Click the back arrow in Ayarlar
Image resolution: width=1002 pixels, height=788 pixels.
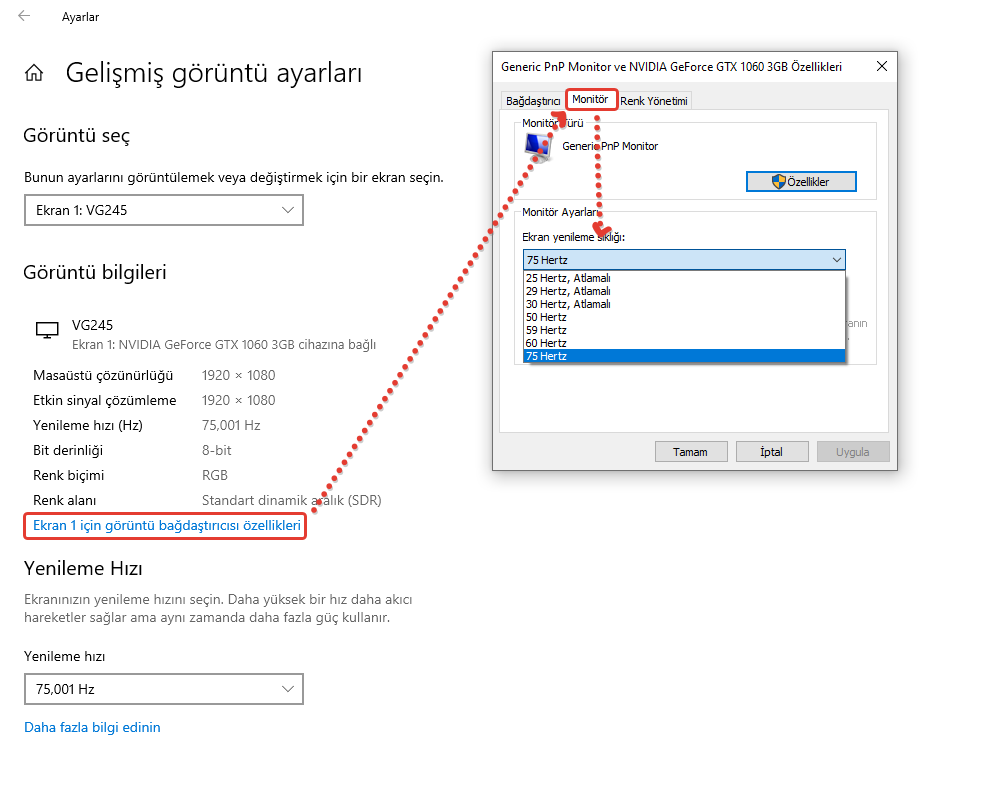coord(24,17)
